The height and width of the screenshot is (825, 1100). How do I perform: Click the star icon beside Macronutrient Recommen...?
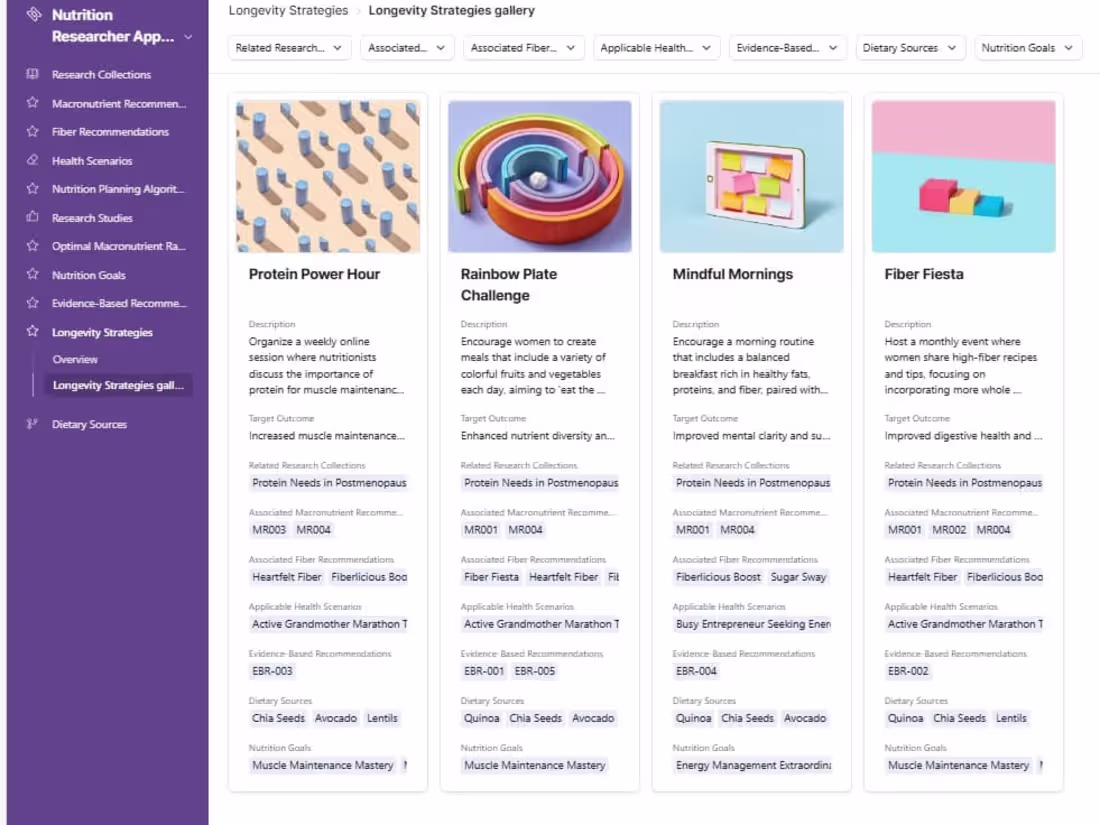pos(32,102)
